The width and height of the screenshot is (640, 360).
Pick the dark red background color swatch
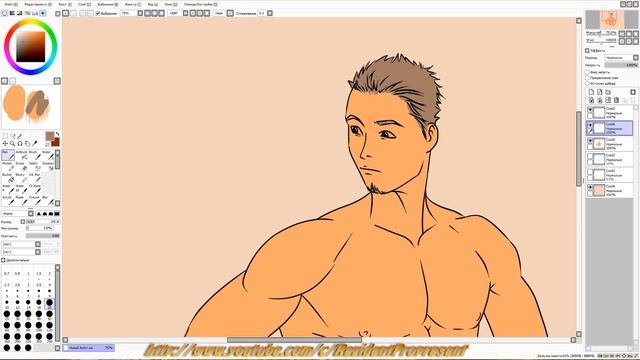click(56, 142)
